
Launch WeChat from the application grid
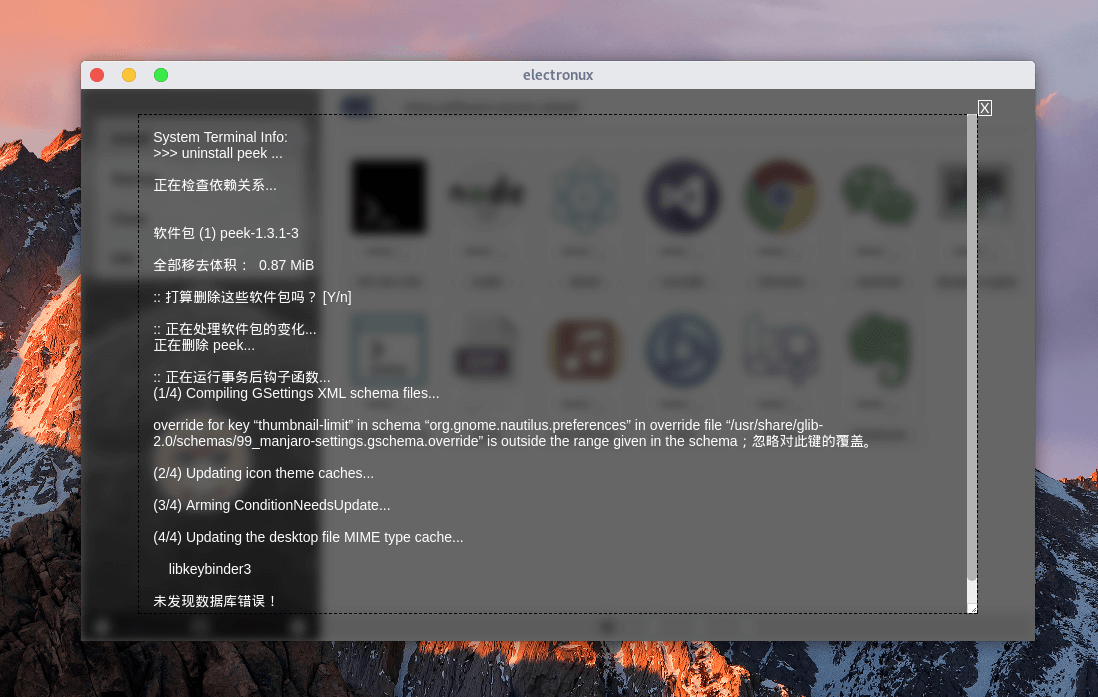(x=879, y=197)
